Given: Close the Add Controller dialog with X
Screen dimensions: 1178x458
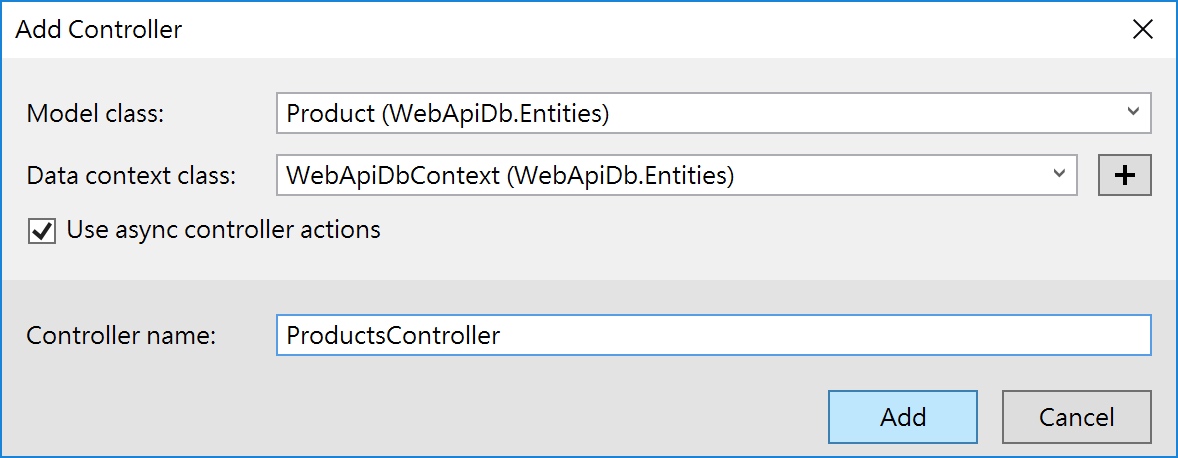Looking at the screenshot, I should [x=1143, y=29].
